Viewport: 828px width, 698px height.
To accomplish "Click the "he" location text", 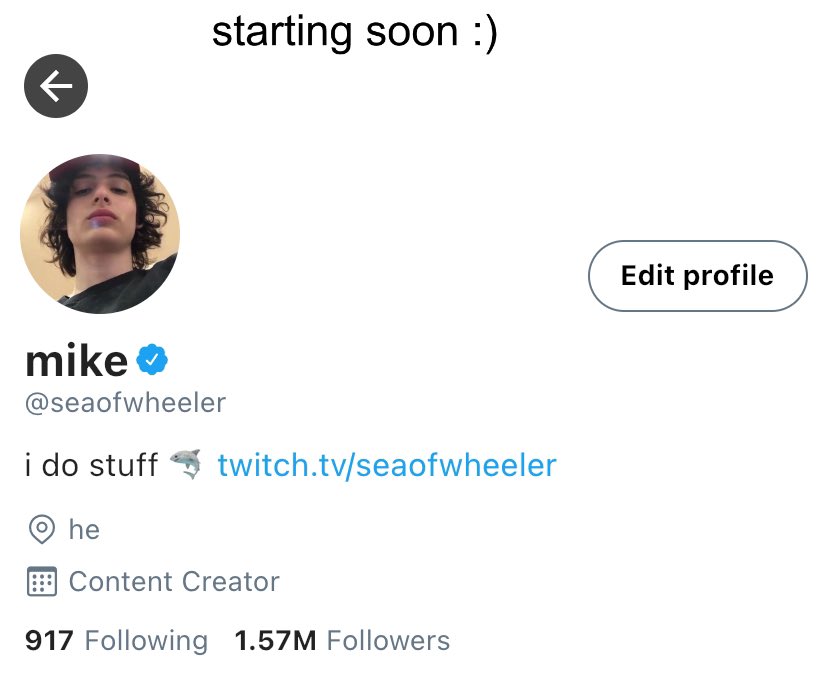I will coord(84,529).
